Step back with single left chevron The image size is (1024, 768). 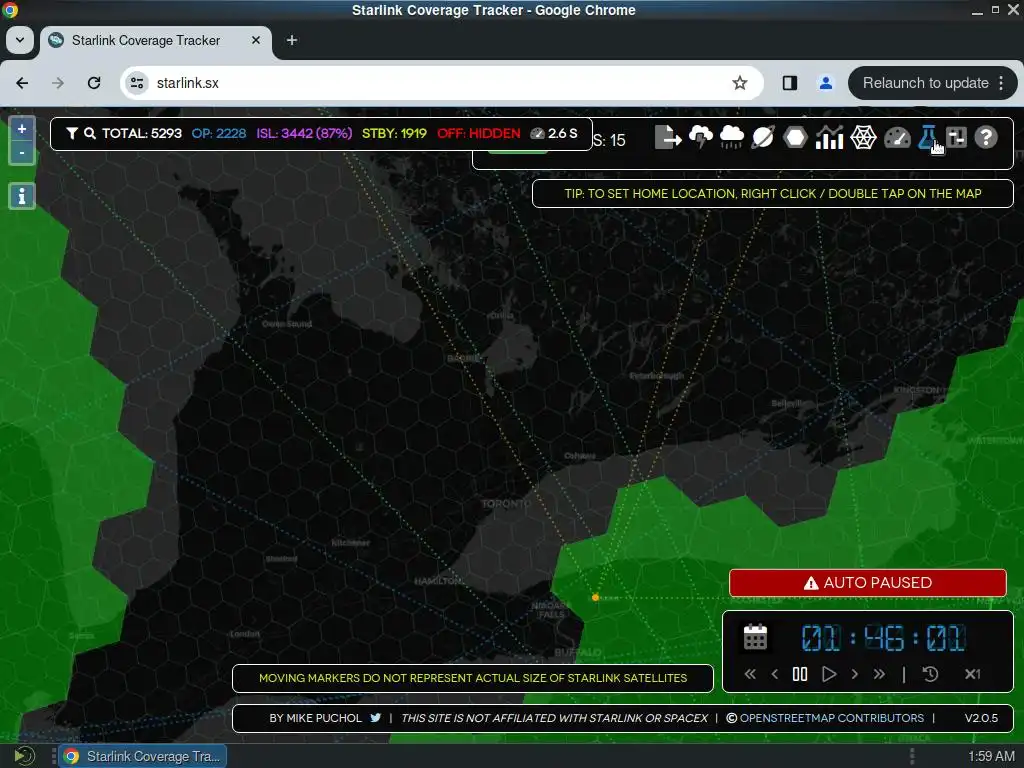[x=775, y=674]
